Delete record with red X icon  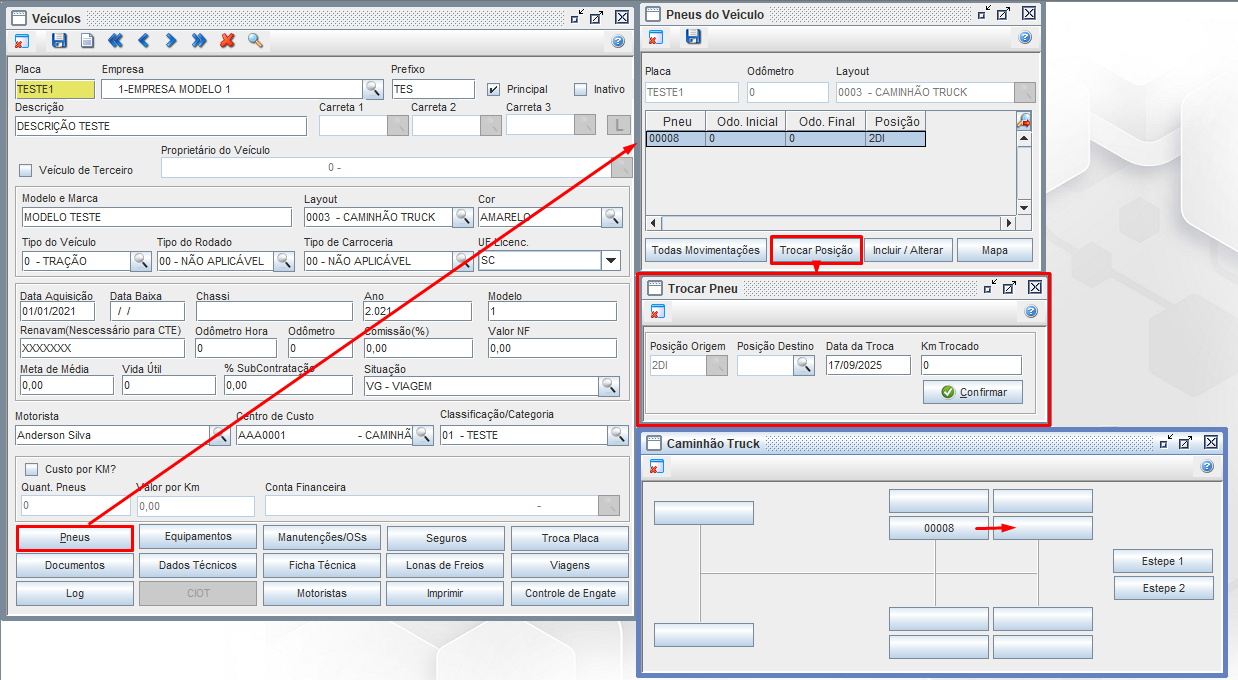coord(227,41)
